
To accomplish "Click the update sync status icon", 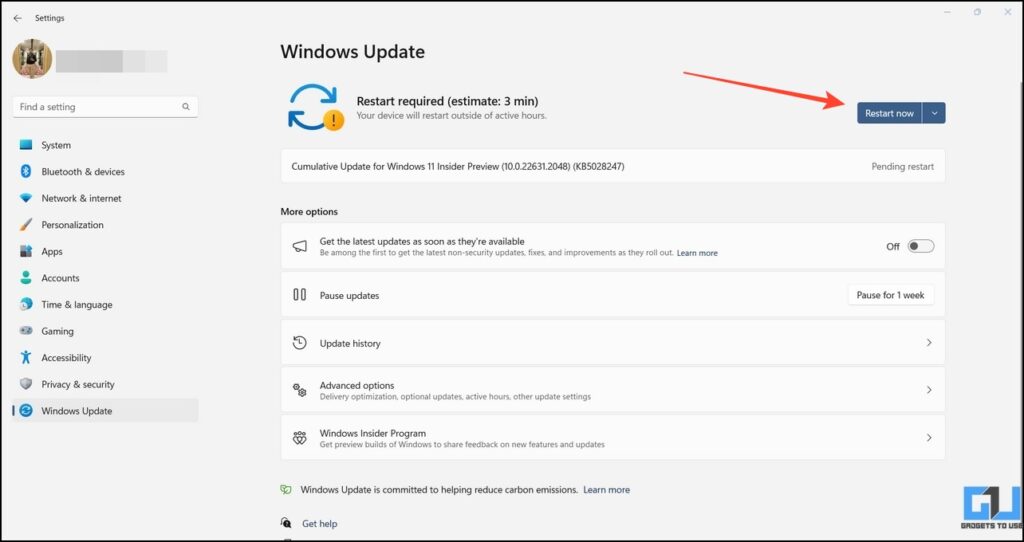I will [x=315, y=107].
